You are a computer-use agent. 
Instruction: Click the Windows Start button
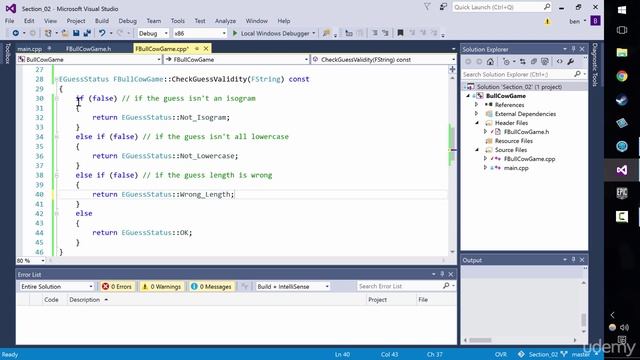(622, 10)
